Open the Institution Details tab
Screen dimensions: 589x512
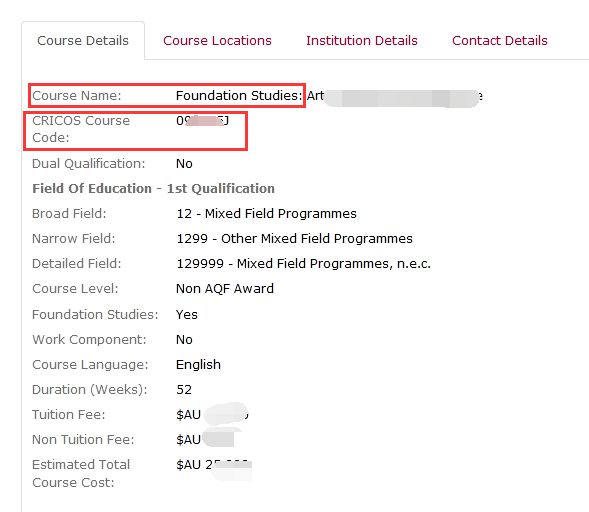click(x=361, y=40)
